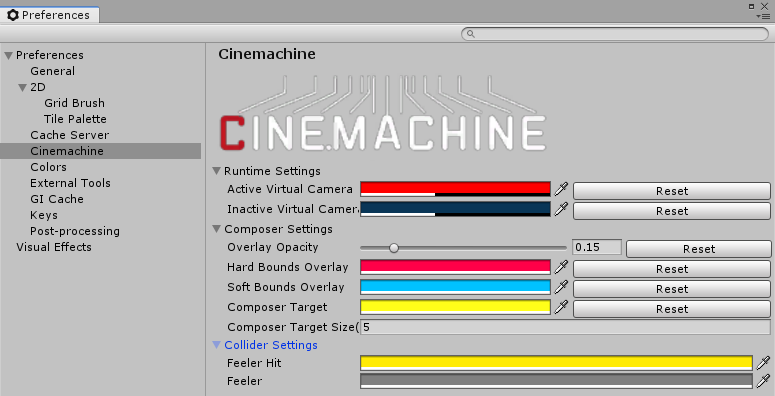The height and width of the screenshot is (396, 775).
Task: Open the Feeler gray color swatch
Action: coord(557,381)
